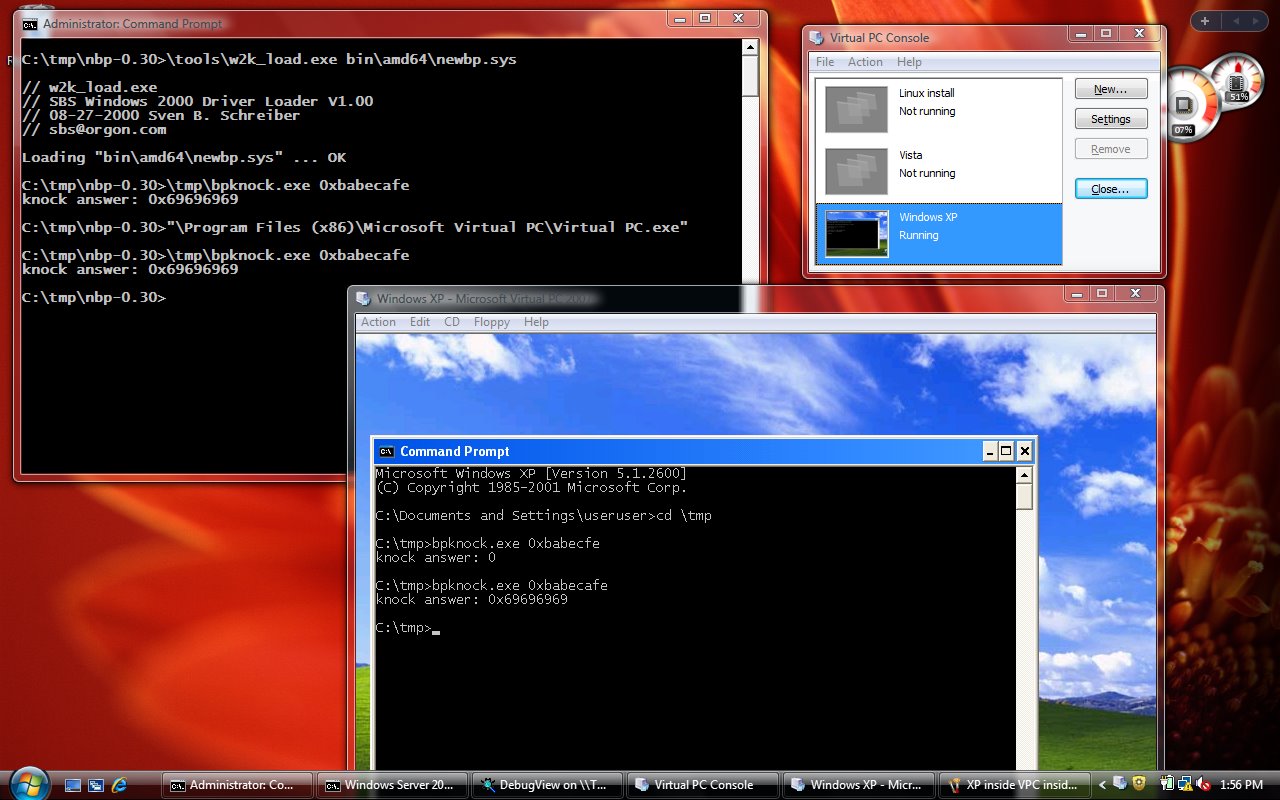Open CD menu in Windows XP window
The image size is (1280, 800).
pyautogui.click(x=452, y=322)
